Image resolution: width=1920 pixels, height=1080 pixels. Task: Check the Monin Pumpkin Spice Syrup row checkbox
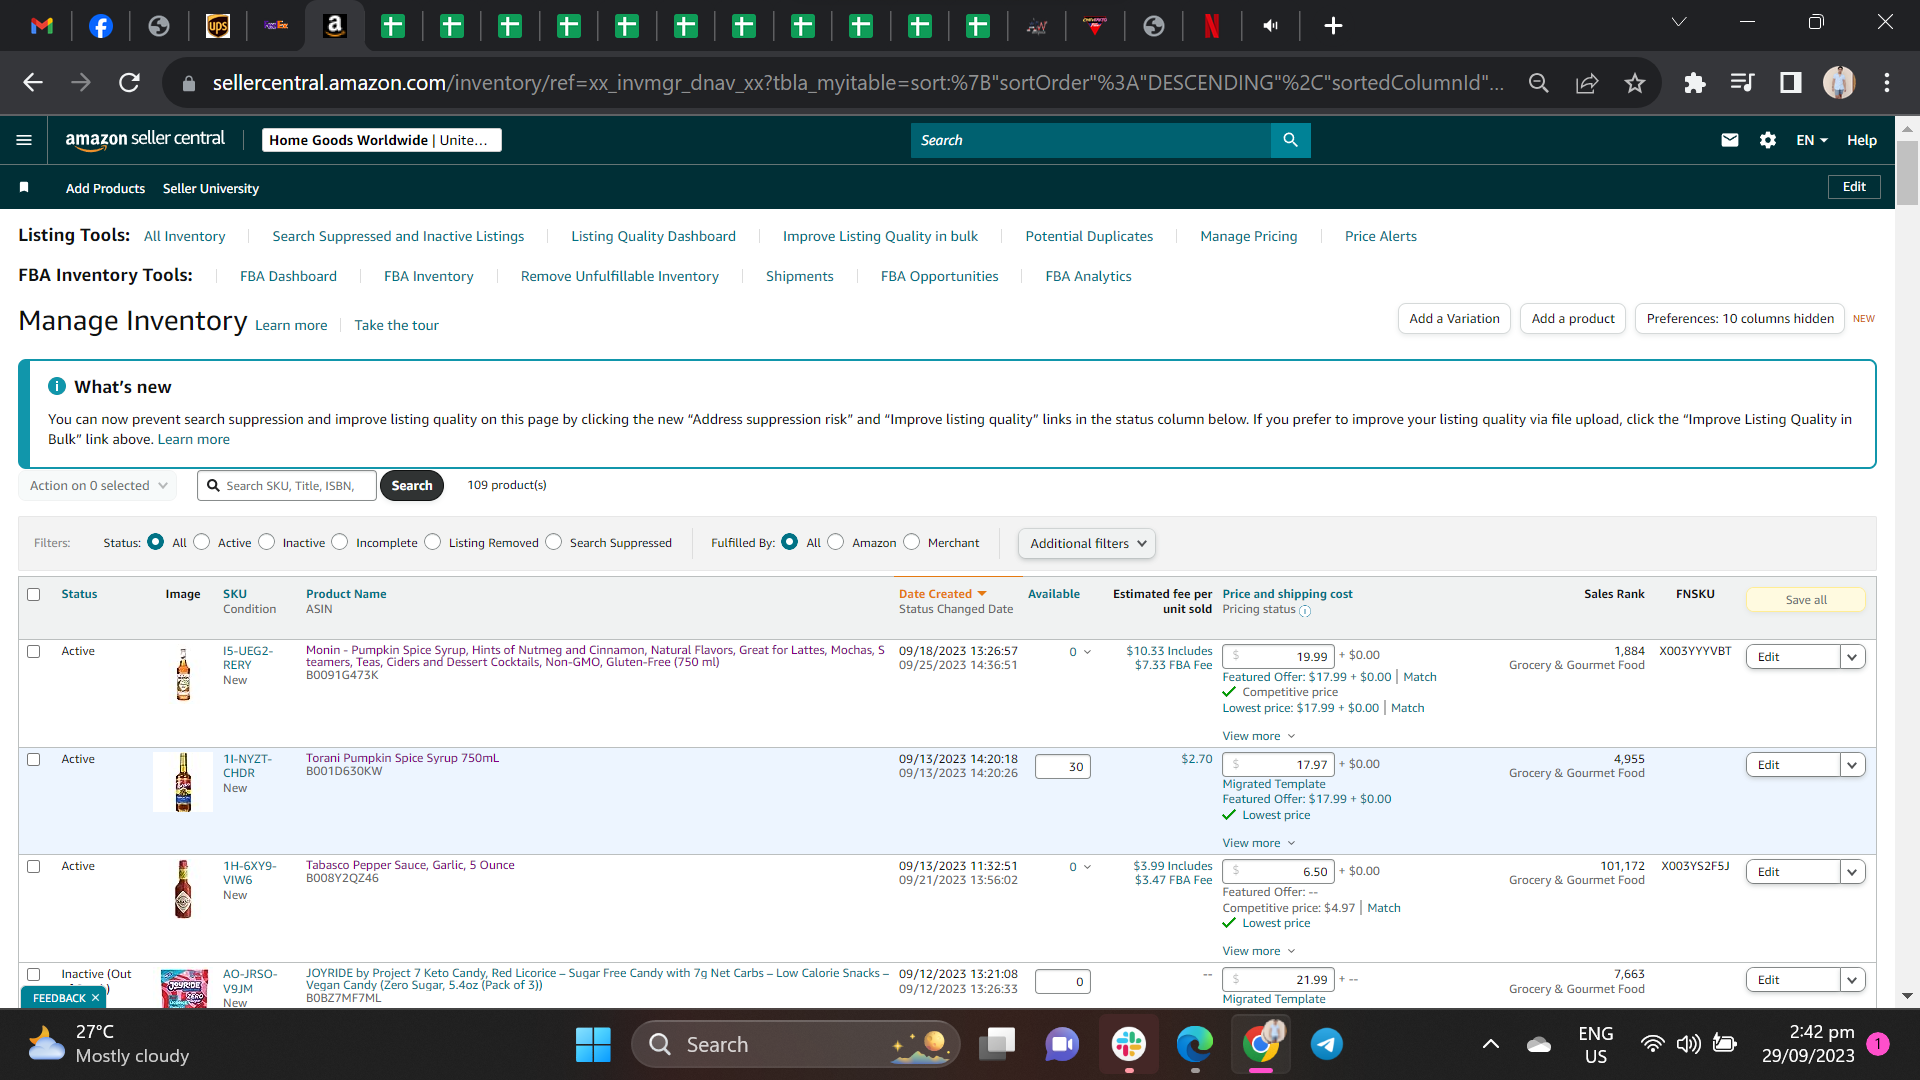coord(34,652)
